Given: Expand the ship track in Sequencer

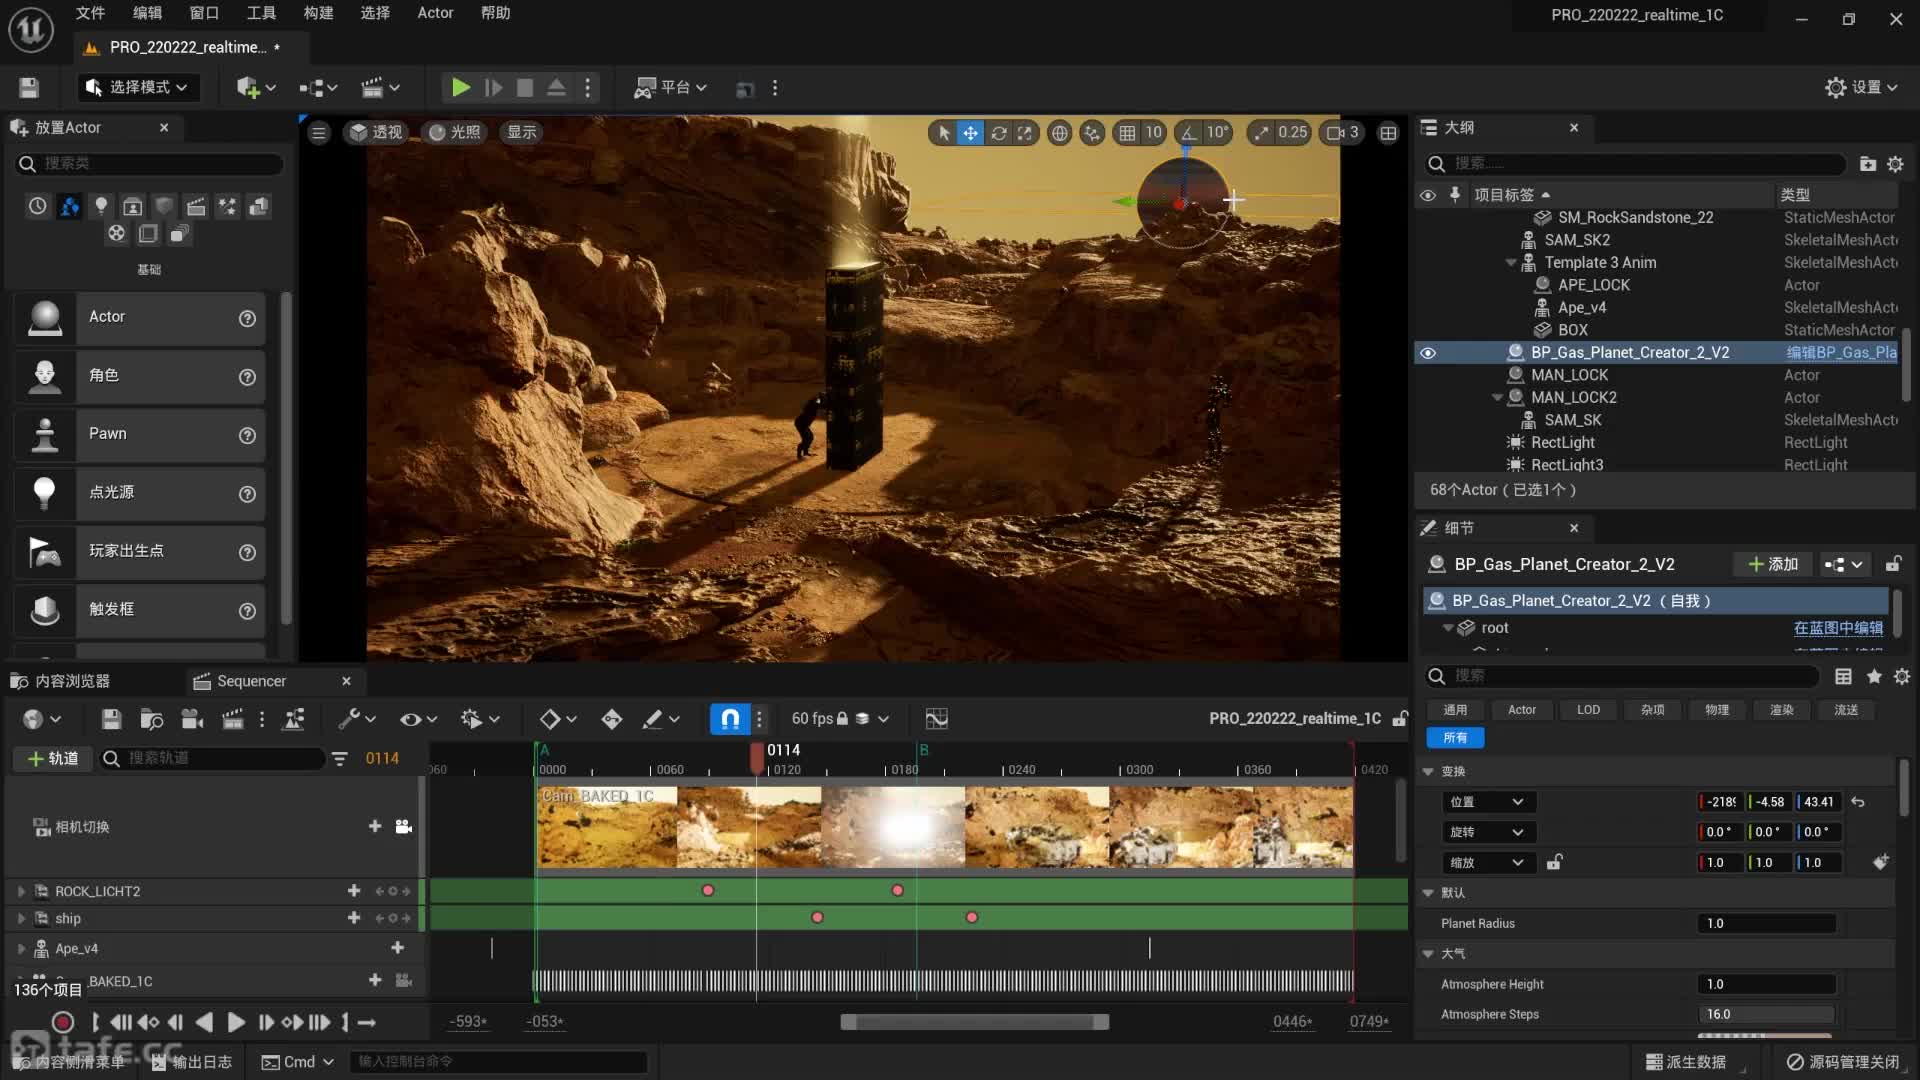Looking at the screenshot, I should (21, 919).
